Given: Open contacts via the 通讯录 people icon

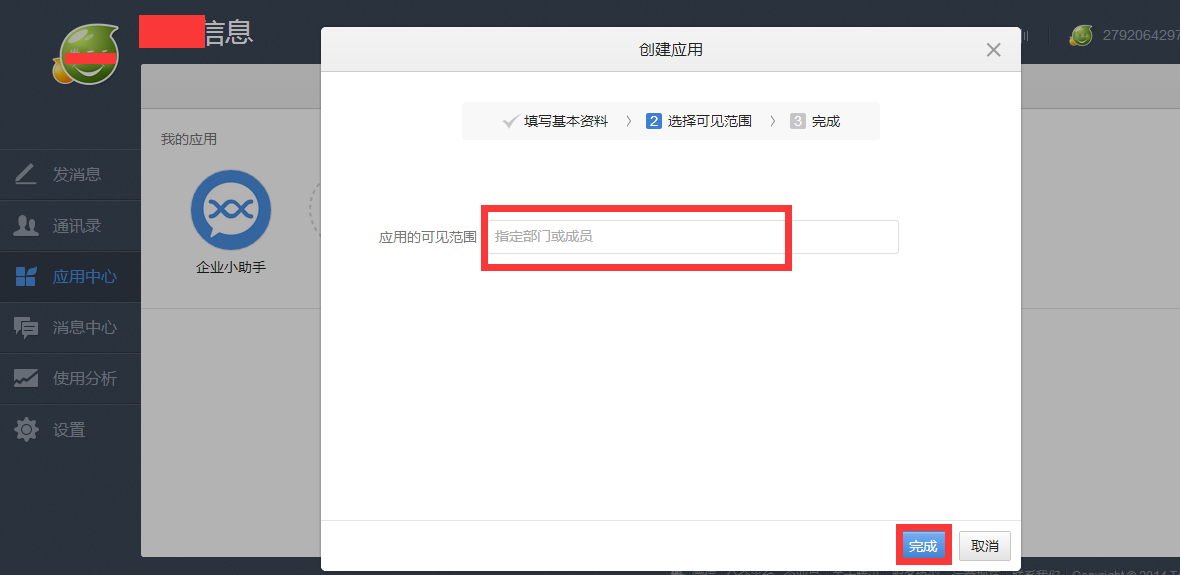Looking at the screenshot, I should tap(26, 226).
